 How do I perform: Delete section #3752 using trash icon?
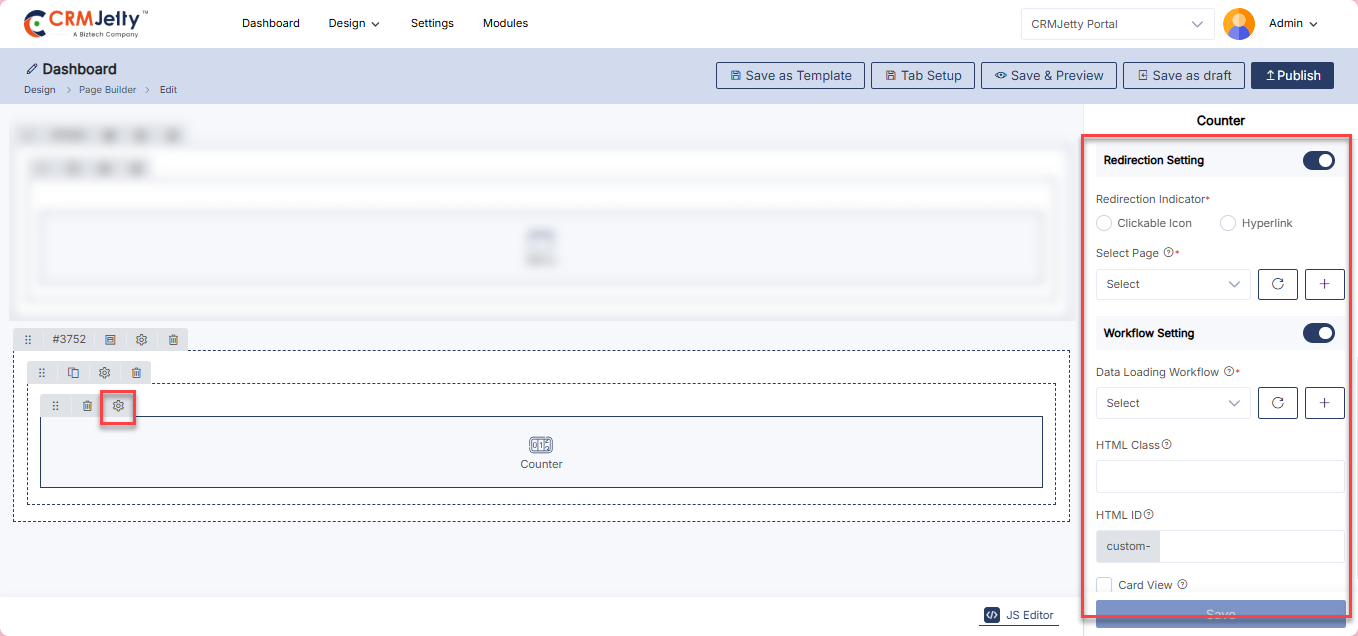(x=173, y=340)
